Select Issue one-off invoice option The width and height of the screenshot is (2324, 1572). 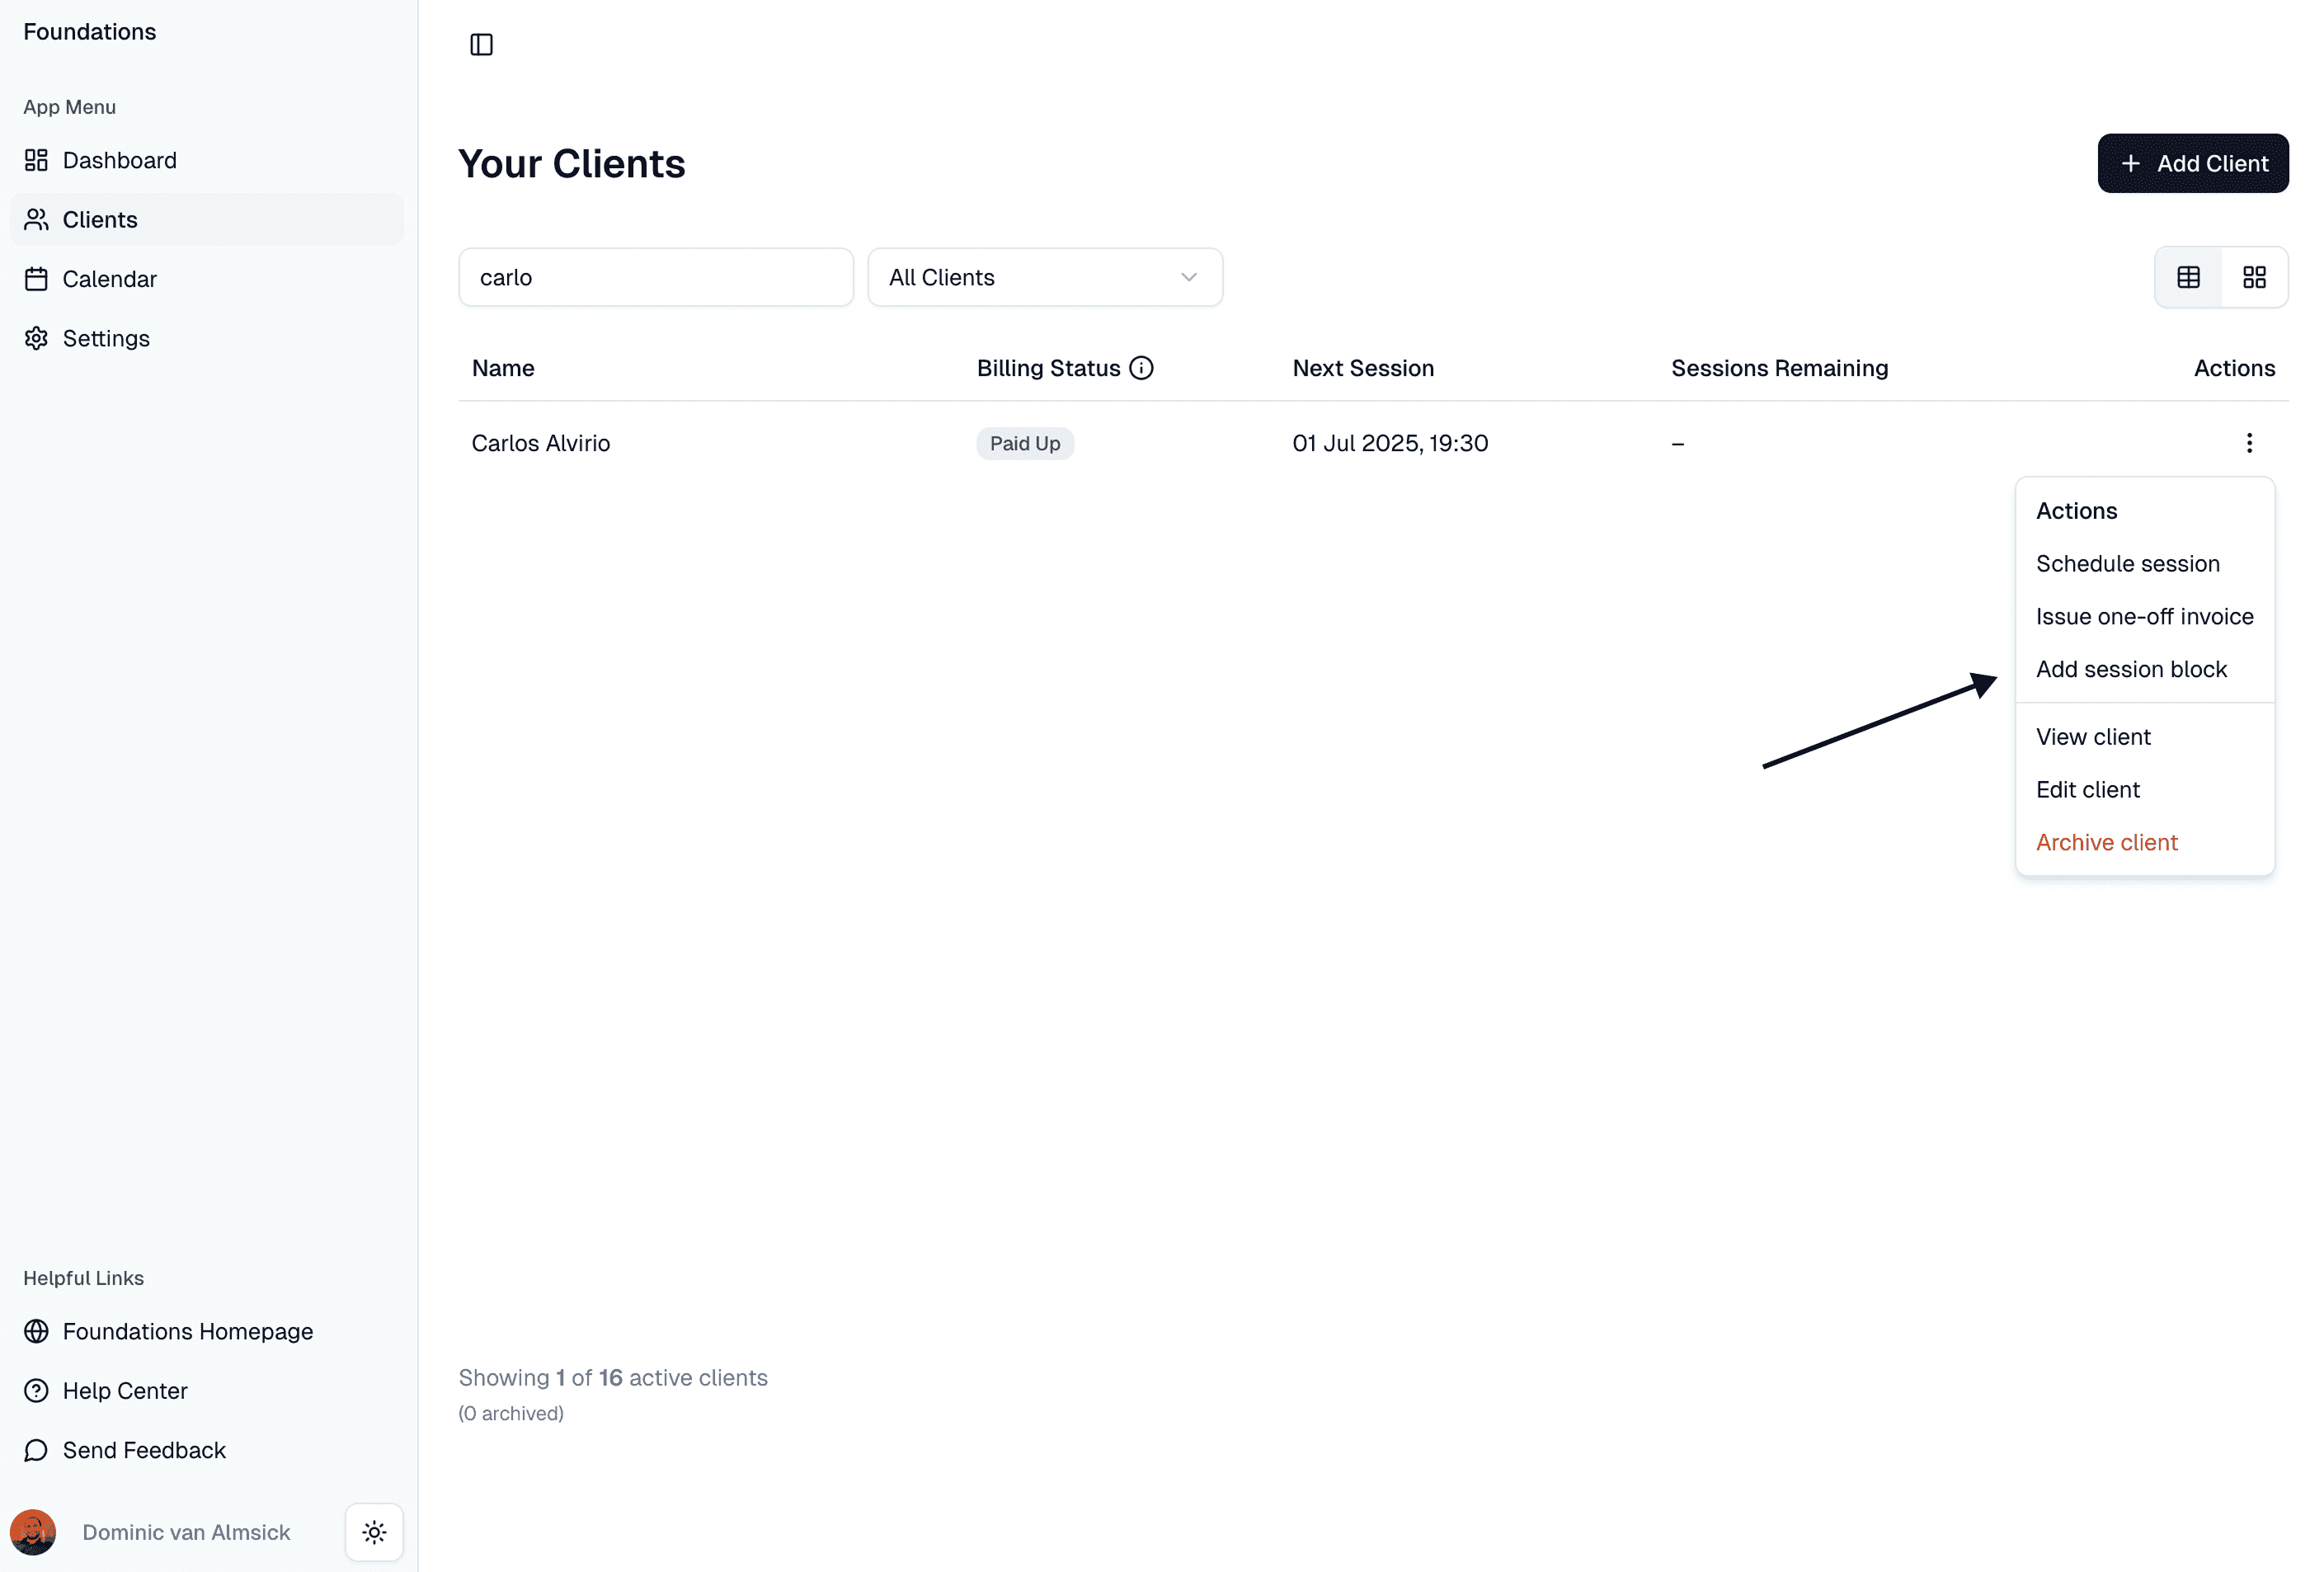coord(2144,616)
